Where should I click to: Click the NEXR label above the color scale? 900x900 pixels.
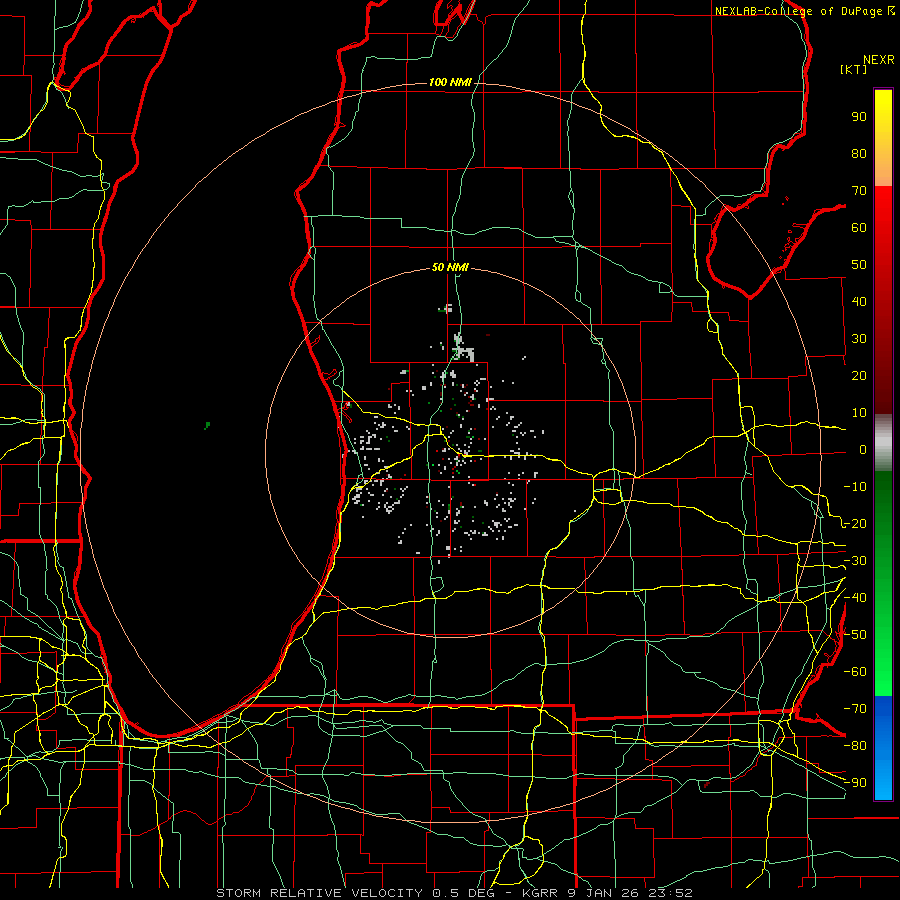(879, 60)
